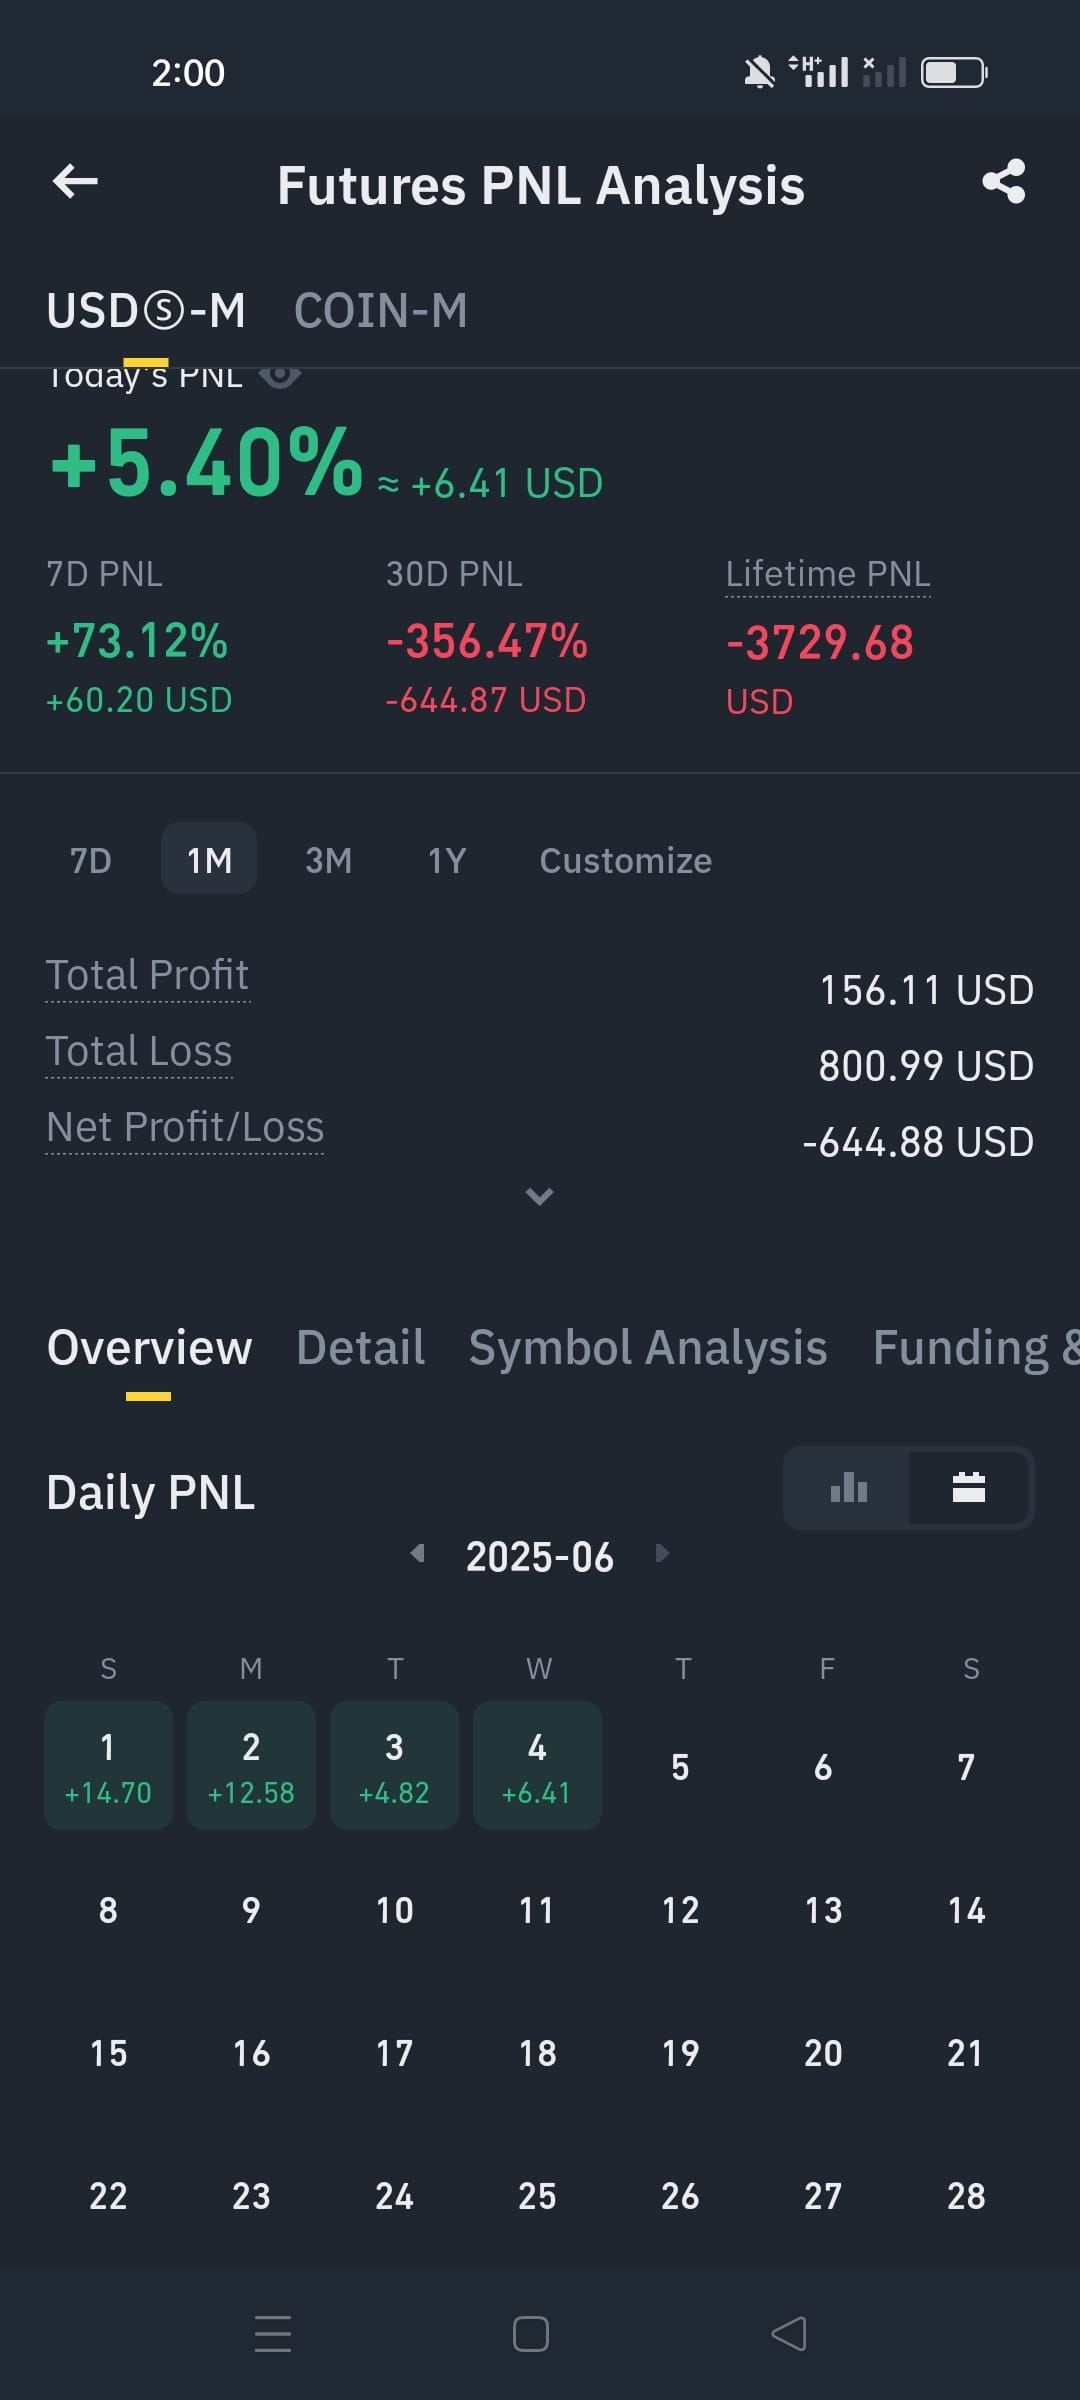Expand the profit/loss details chevron
The width and height of the screenshot is (1080, 2400).
[540, 1196]
